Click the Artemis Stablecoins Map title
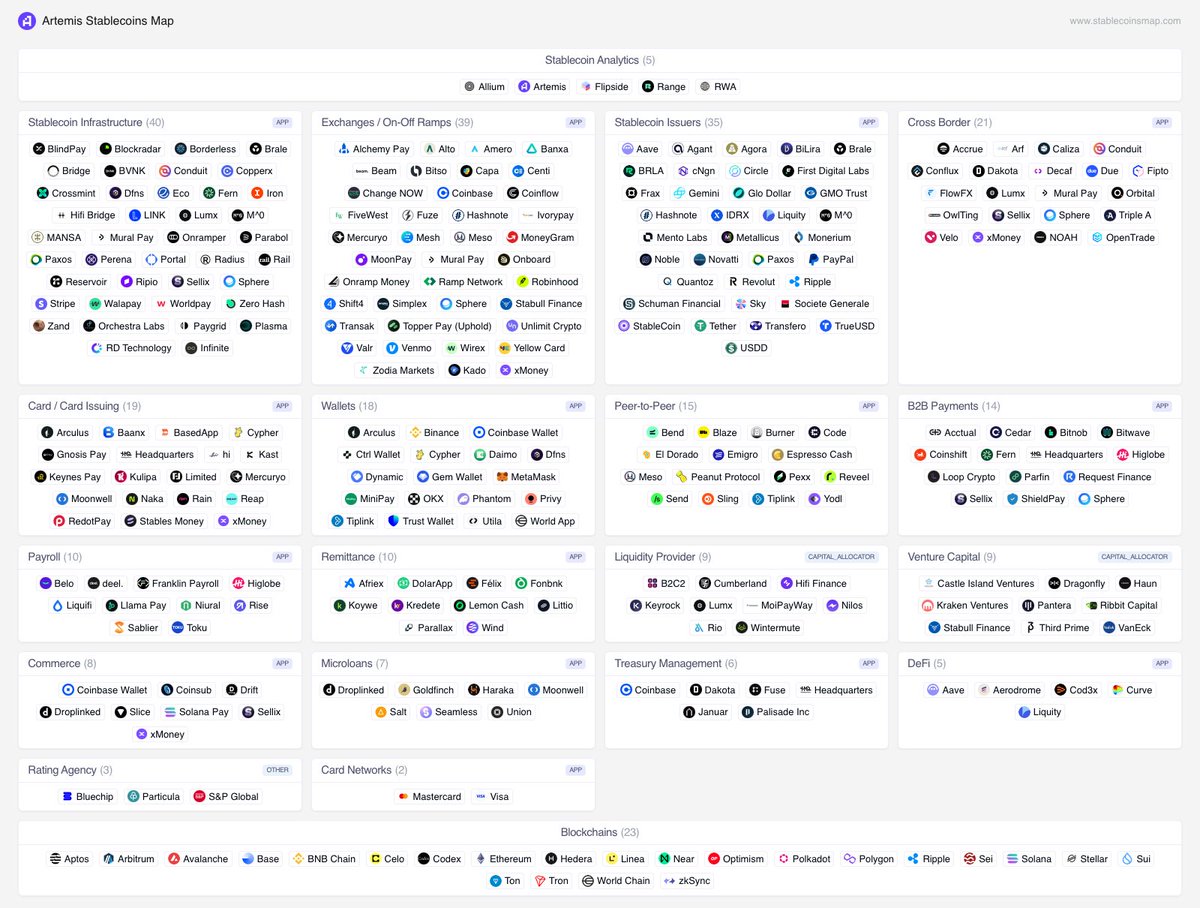Image resolution: width=1200 pixels, height=908 pixels. (108, 21)
